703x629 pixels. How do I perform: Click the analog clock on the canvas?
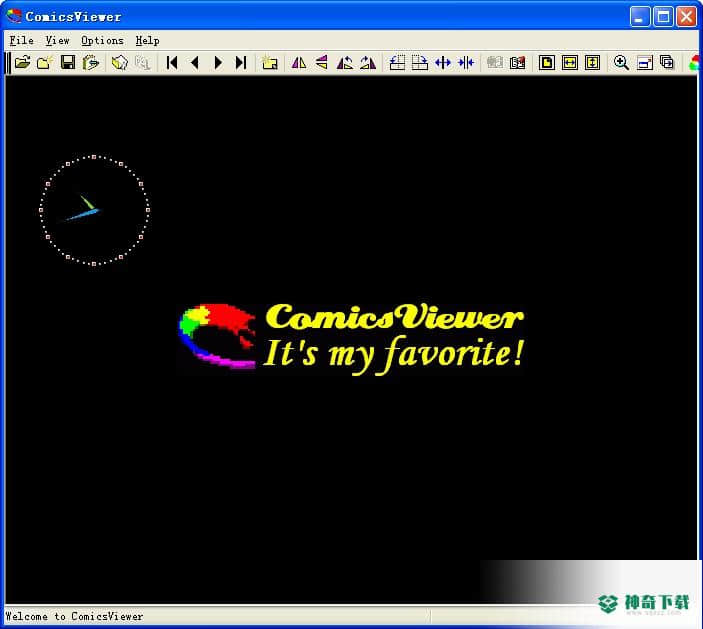click(94, 210)
